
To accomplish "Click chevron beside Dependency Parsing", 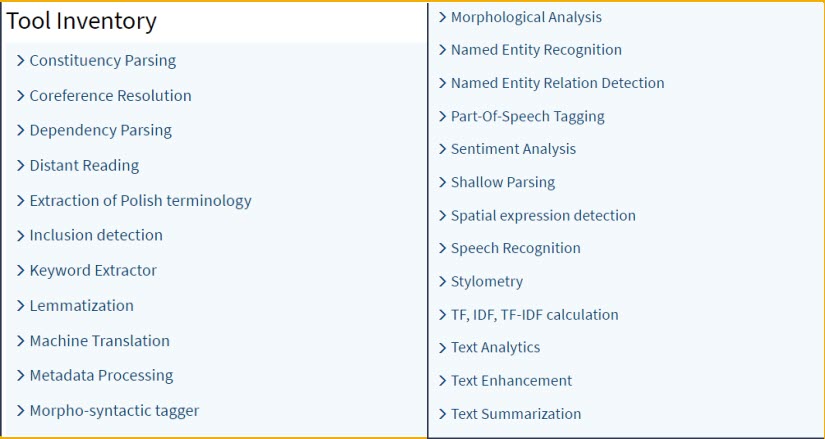I will [x=21, y=131].
